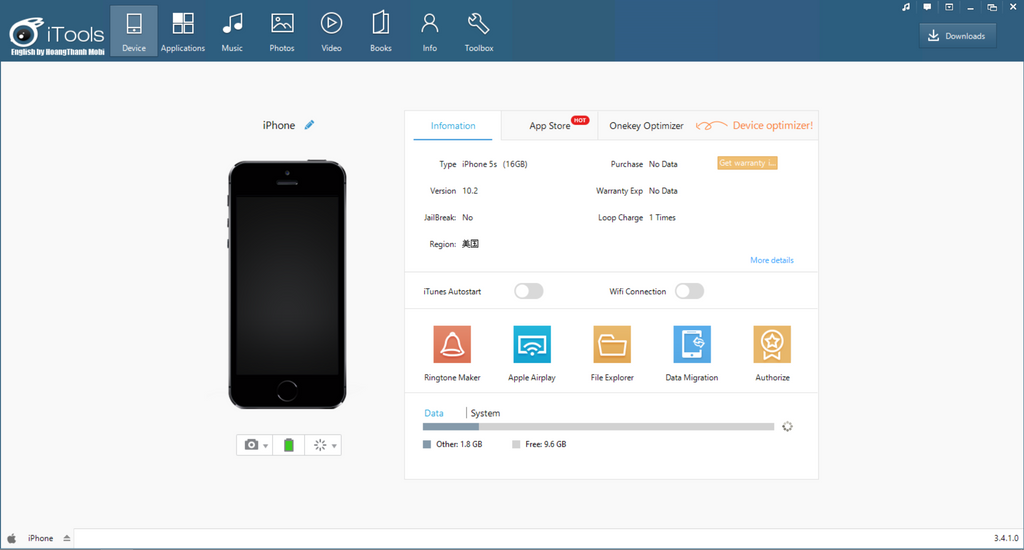Open the Toolbox section
The height and width of the screenshot is (550, 1024).
(479, 31)
